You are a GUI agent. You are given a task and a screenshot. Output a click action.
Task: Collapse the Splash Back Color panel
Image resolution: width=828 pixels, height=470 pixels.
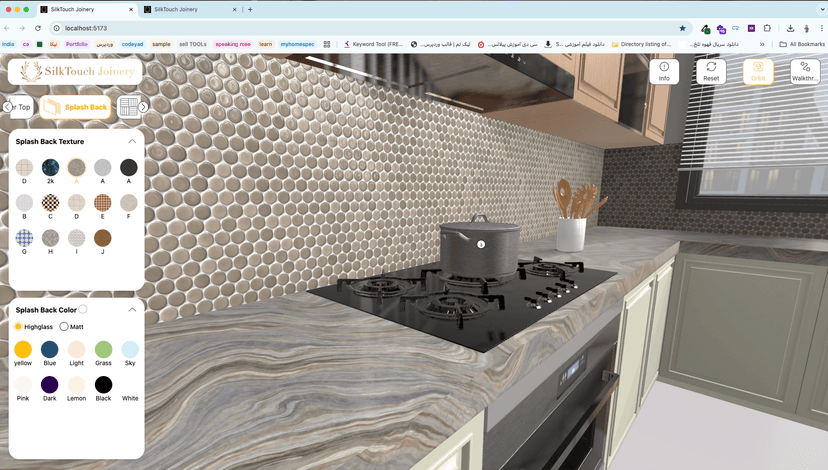pos(132,310)
